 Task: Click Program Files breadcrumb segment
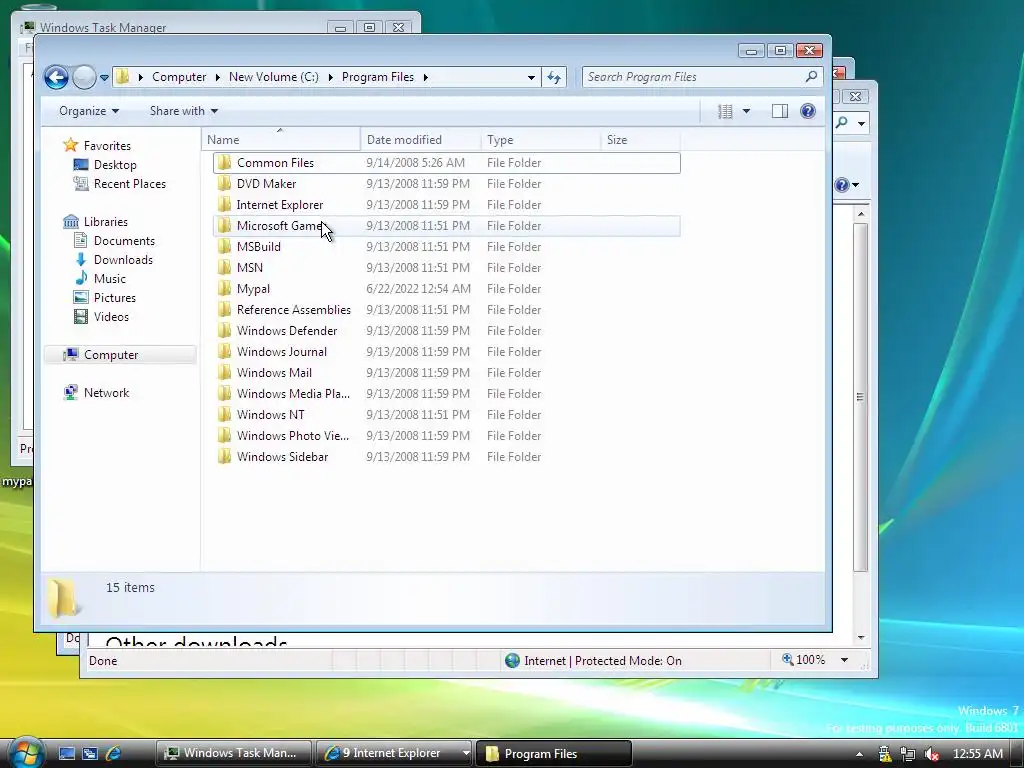coord(377,77)
